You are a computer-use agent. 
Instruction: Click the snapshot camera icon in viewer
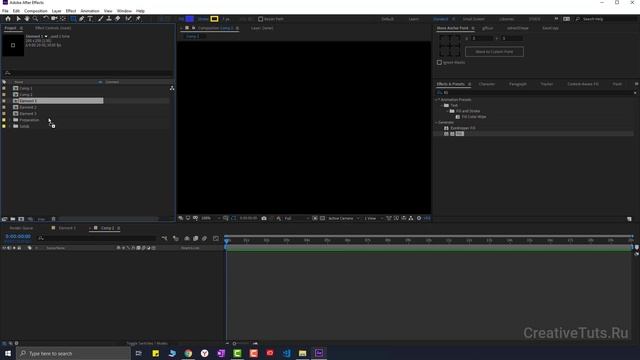264,218
